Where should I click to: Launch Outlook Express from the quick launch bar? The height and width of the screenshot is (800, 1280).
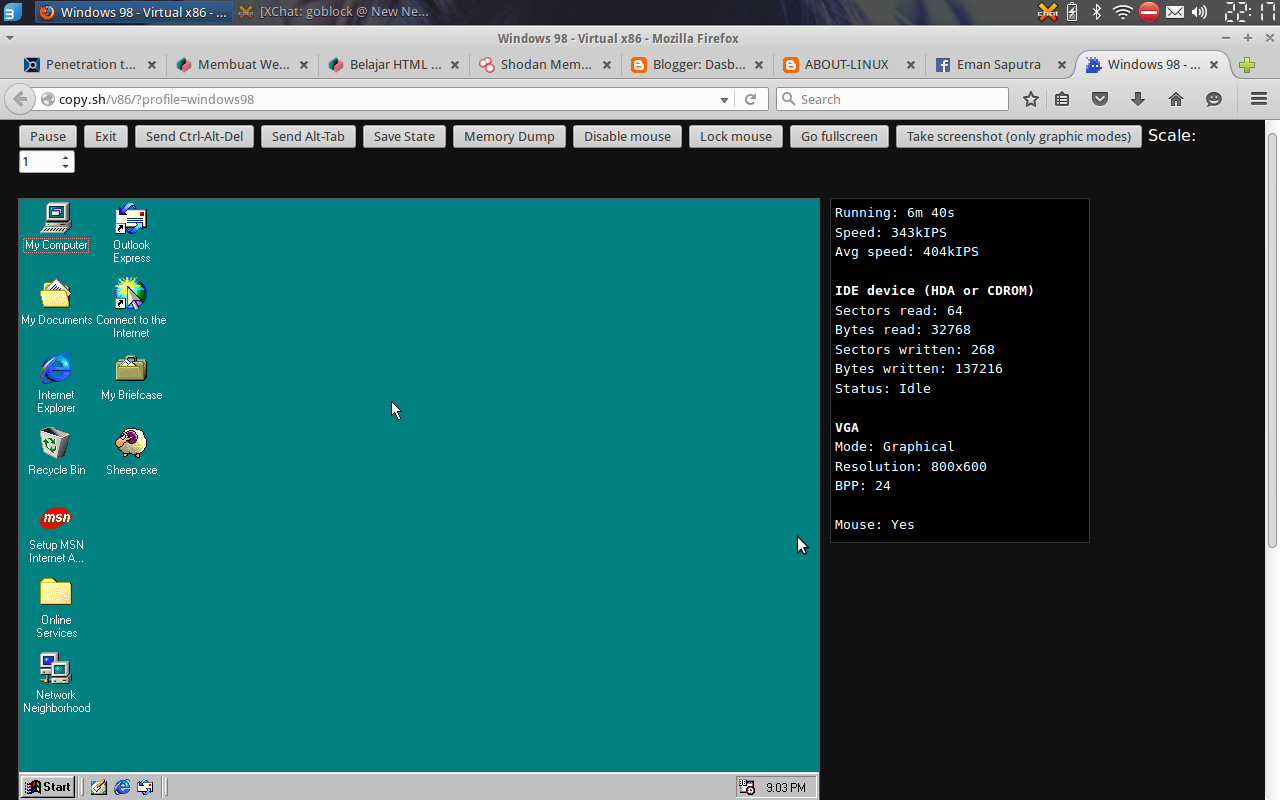pos(145,787)
